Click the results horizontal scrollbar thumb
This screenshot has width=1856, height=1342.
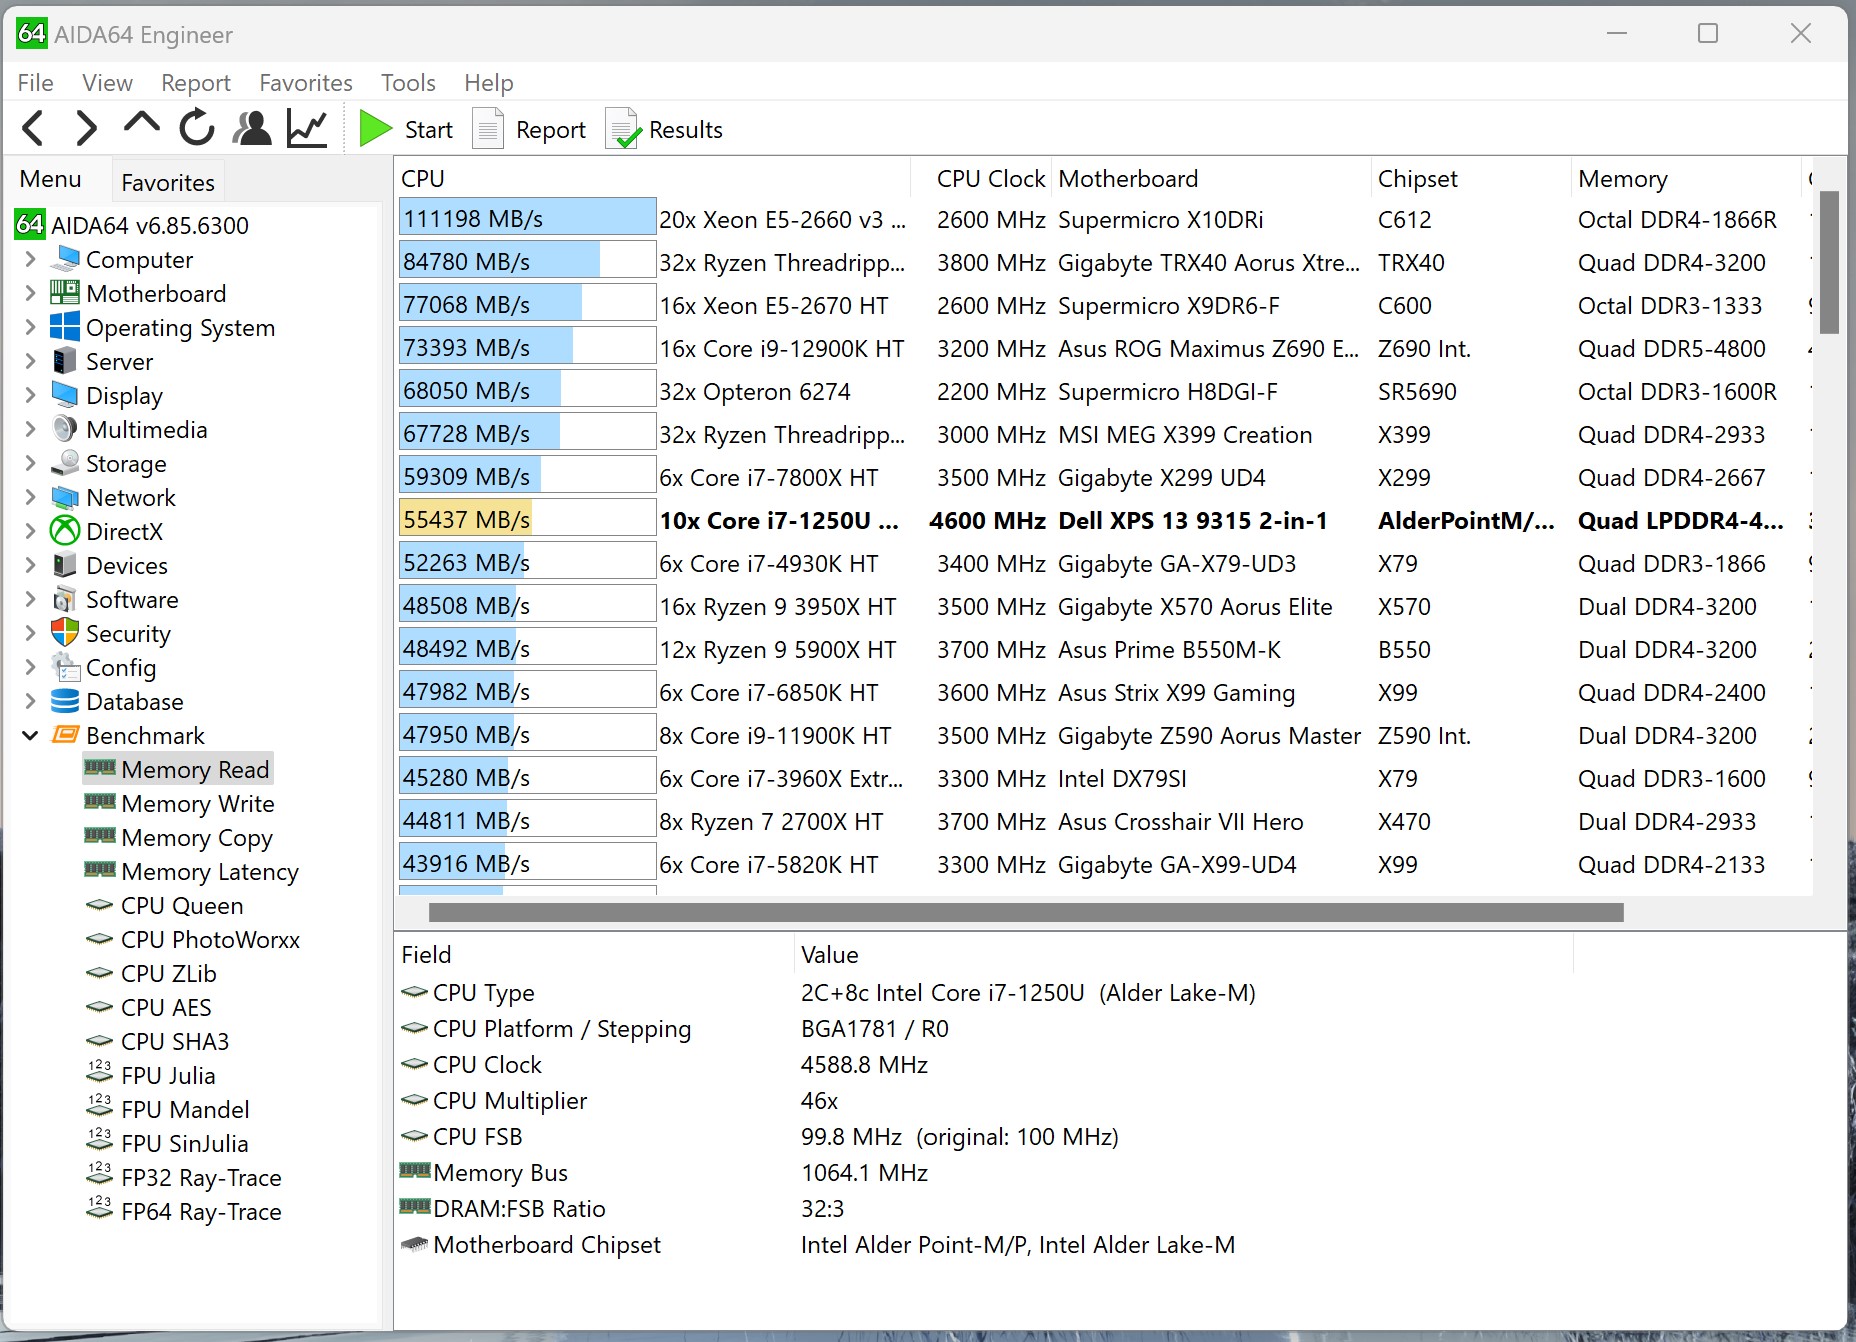point(1026,912)
